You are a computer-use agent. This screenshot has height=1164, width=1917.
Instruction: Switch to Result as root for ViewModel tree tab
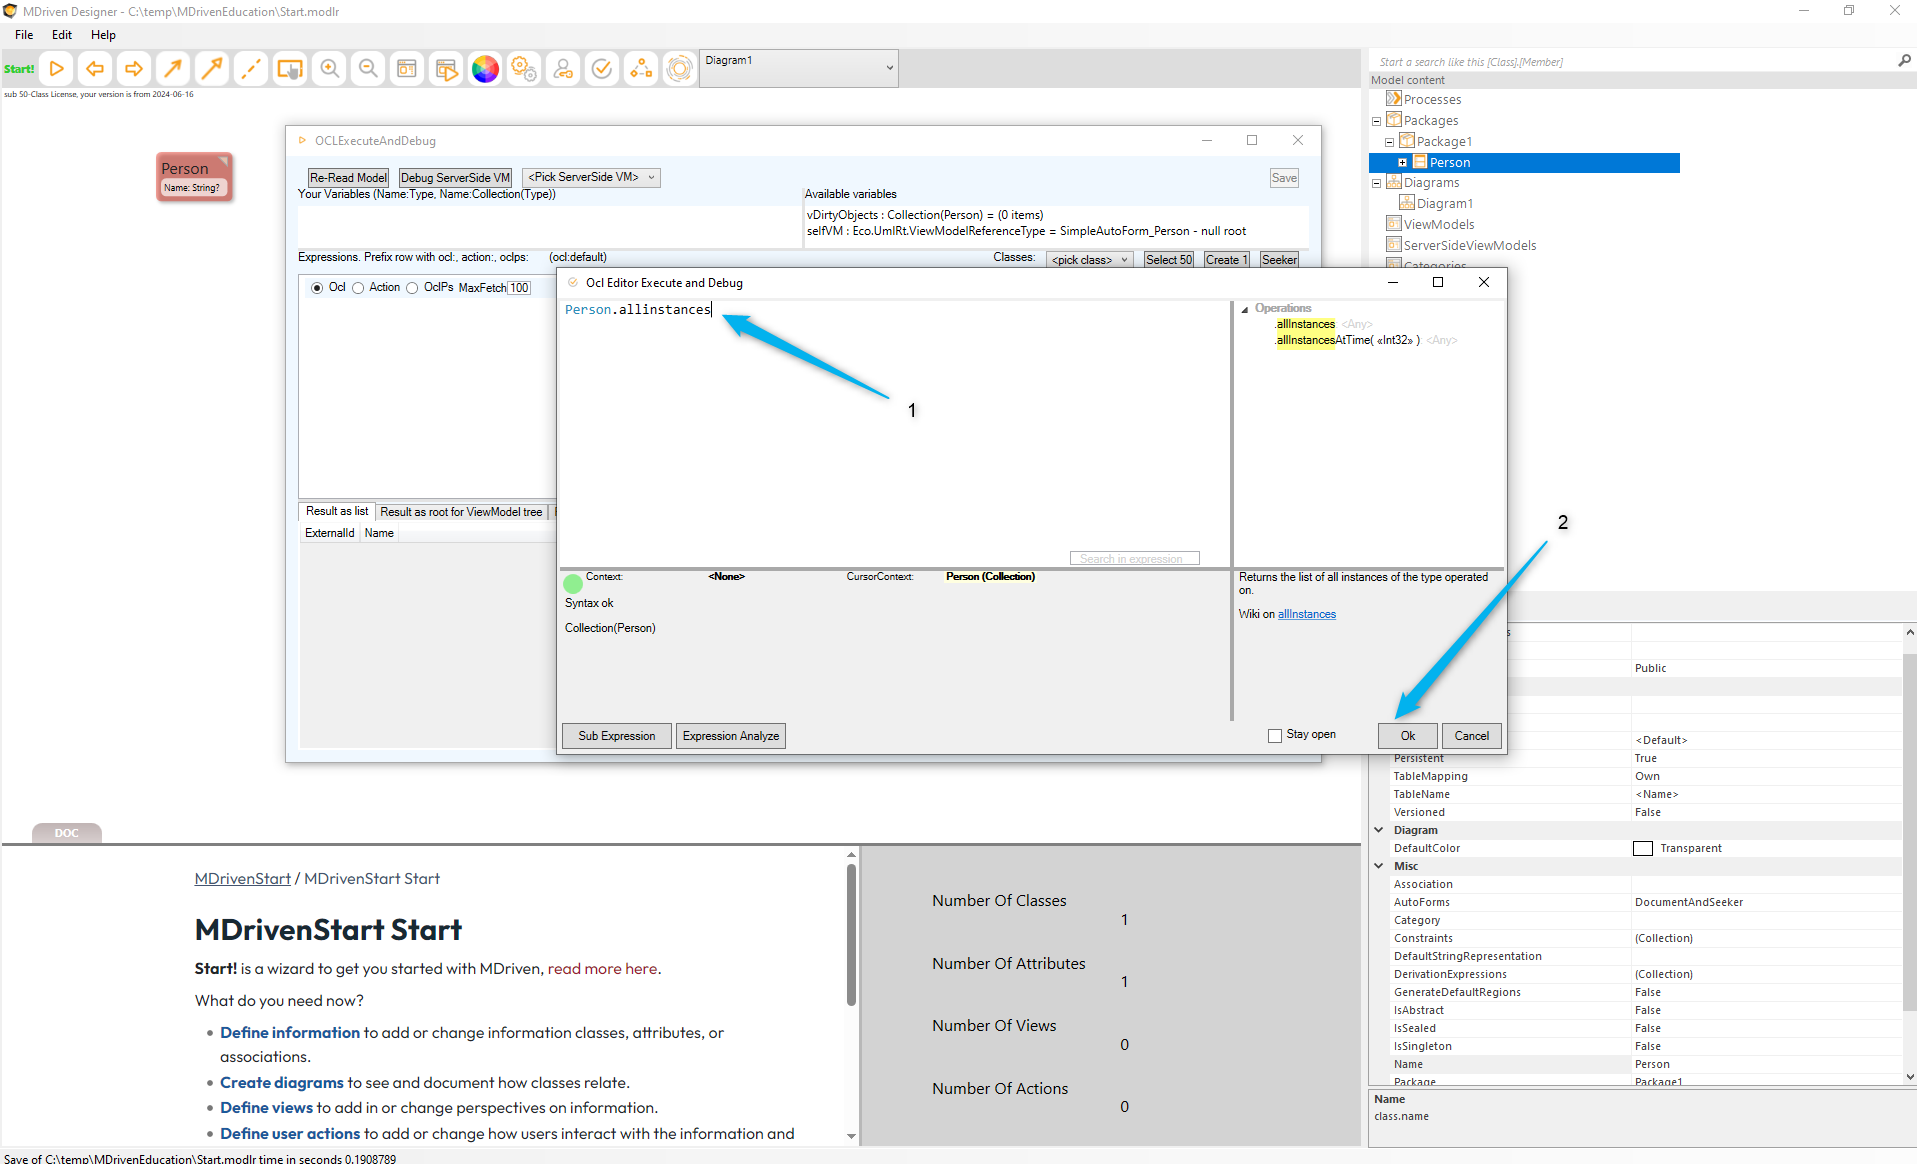[x=461, y=512]
